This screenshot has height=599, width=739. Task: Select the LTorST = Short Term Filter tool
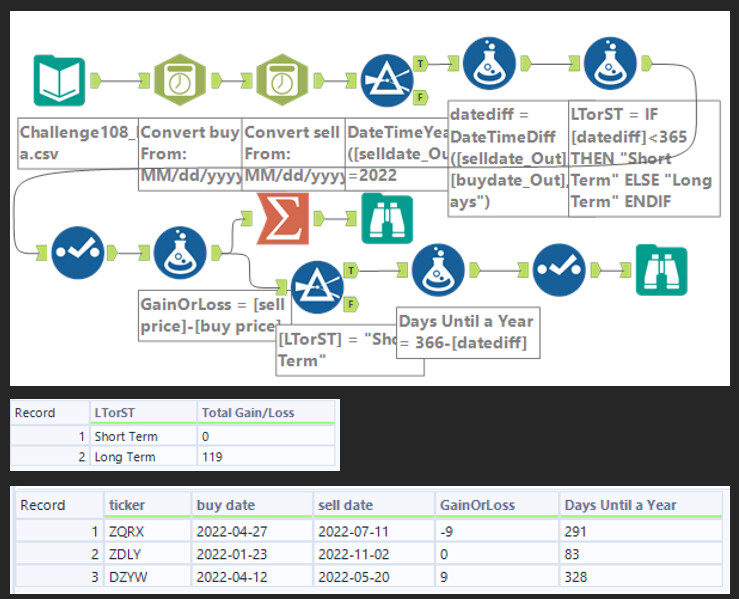[x=317, y=287]
